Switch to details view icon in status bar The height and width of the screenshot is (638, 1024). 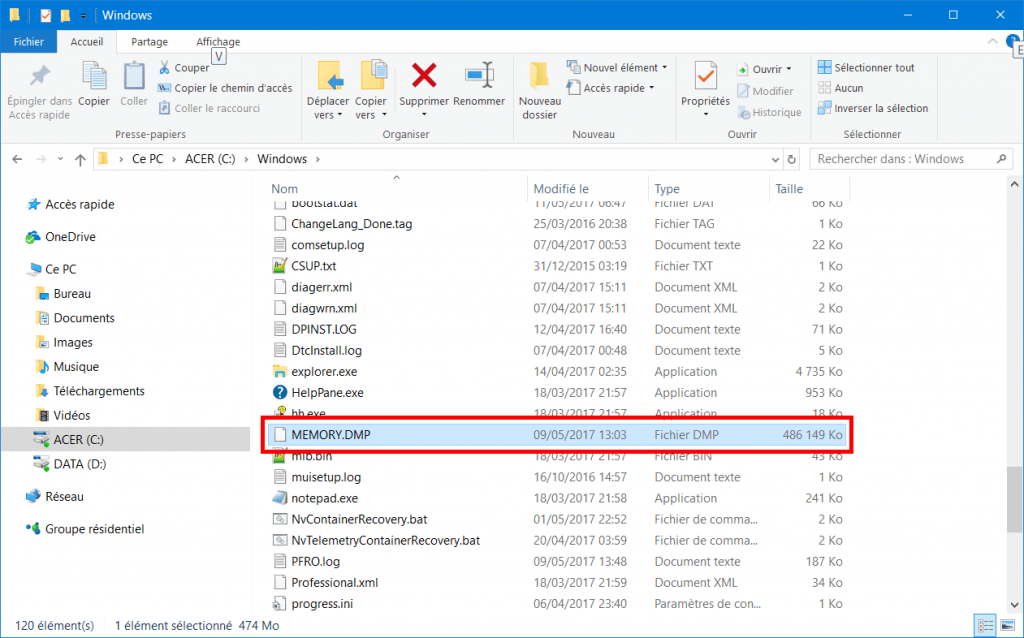[x=985, y=625]
